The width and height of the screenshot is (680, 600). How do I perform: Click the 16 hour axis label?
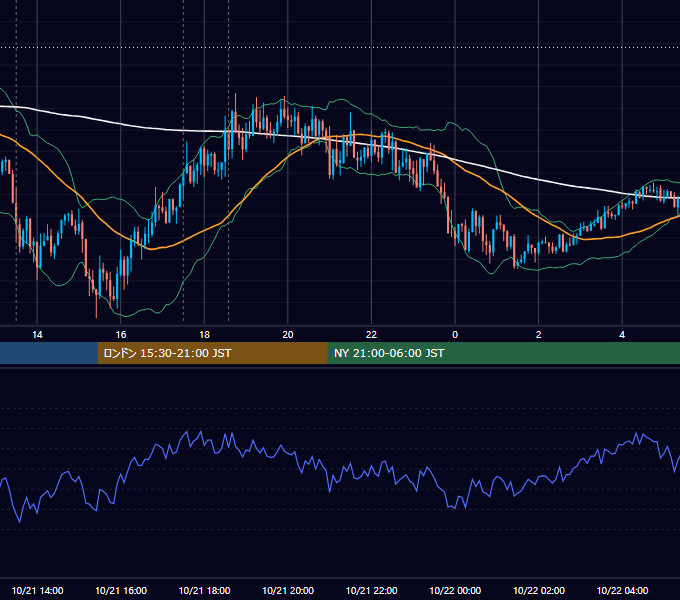121,335
